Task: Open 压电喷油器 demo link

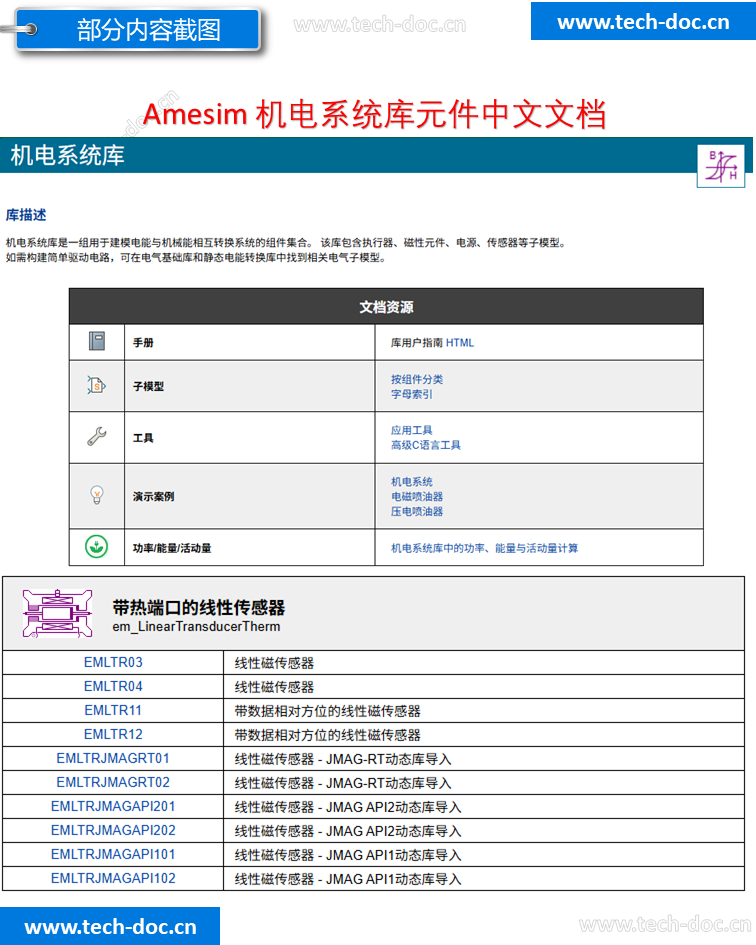Action: (417, 512)
